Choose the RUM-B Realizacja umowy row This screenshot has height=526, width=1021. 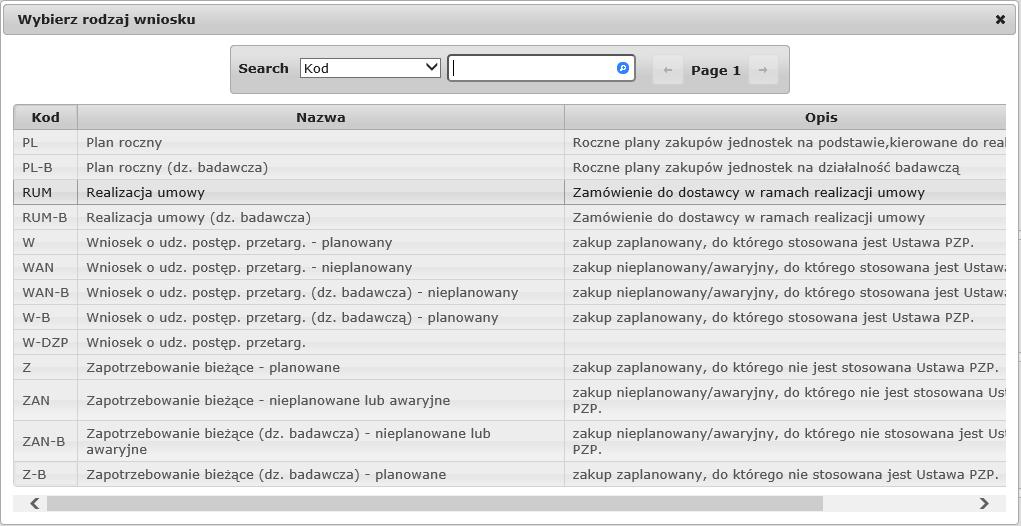coord(510,217)
